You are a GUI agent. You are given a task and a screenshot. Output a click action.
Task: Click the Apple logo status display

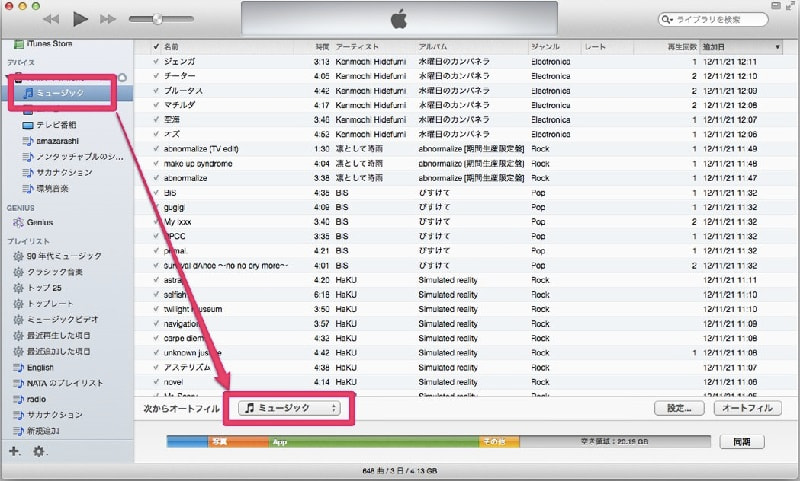pos(399,19)
